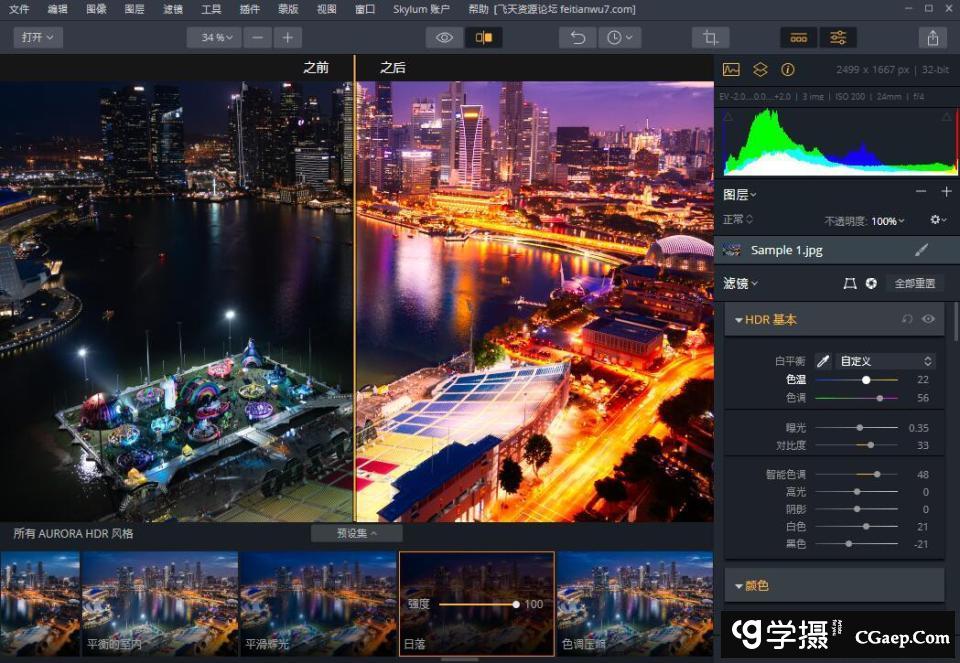
Task: Click the share/export icon at top right
Action: 932,38
